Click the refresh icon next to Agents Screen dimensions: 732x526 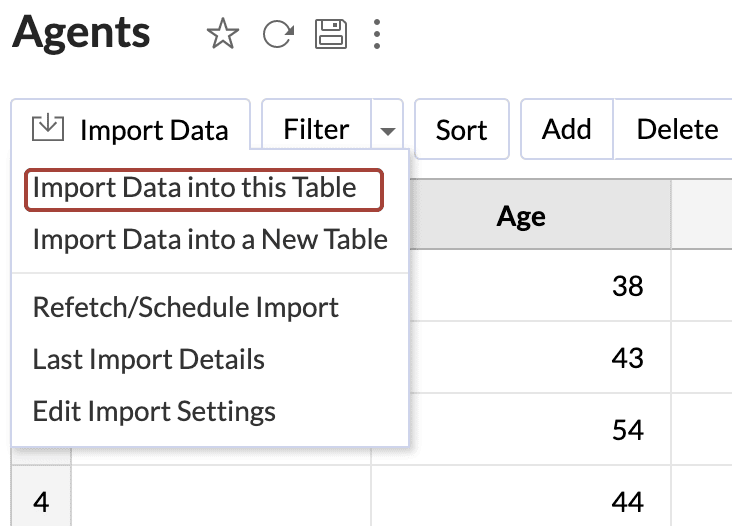click(x=277, y=35)
